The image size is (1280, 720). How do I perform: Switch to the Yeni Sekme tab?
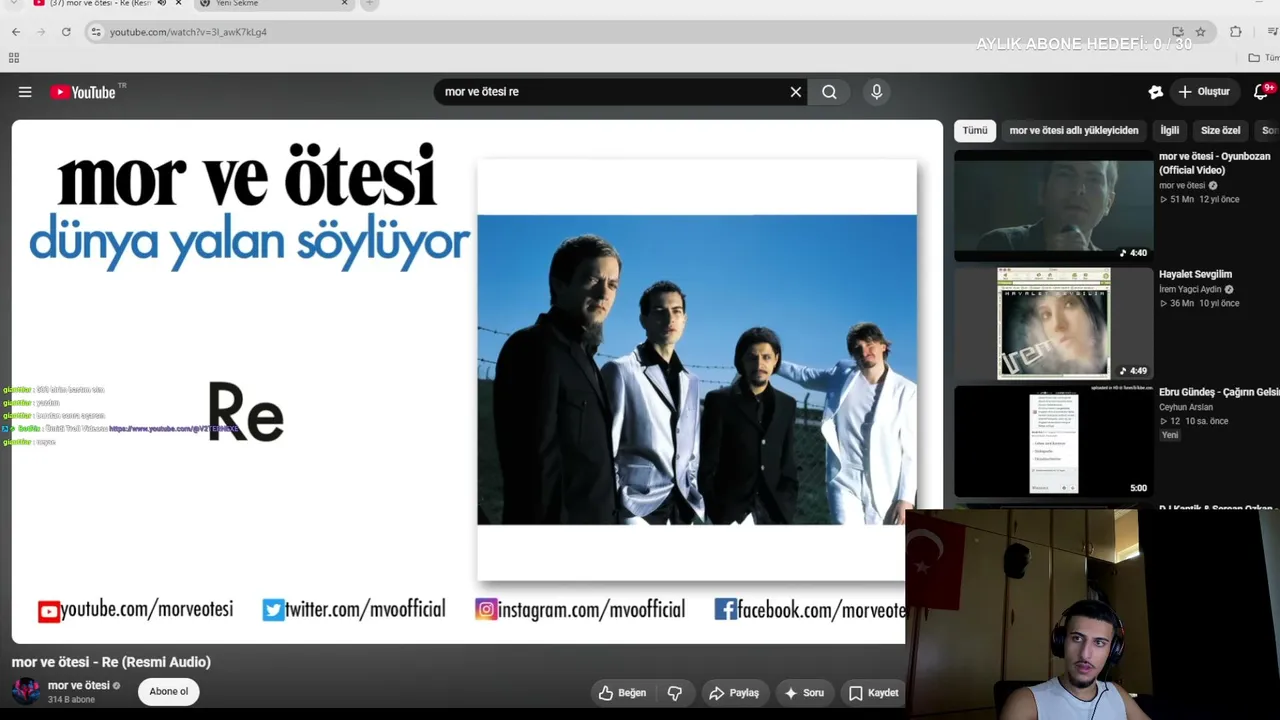coord(273,4)
